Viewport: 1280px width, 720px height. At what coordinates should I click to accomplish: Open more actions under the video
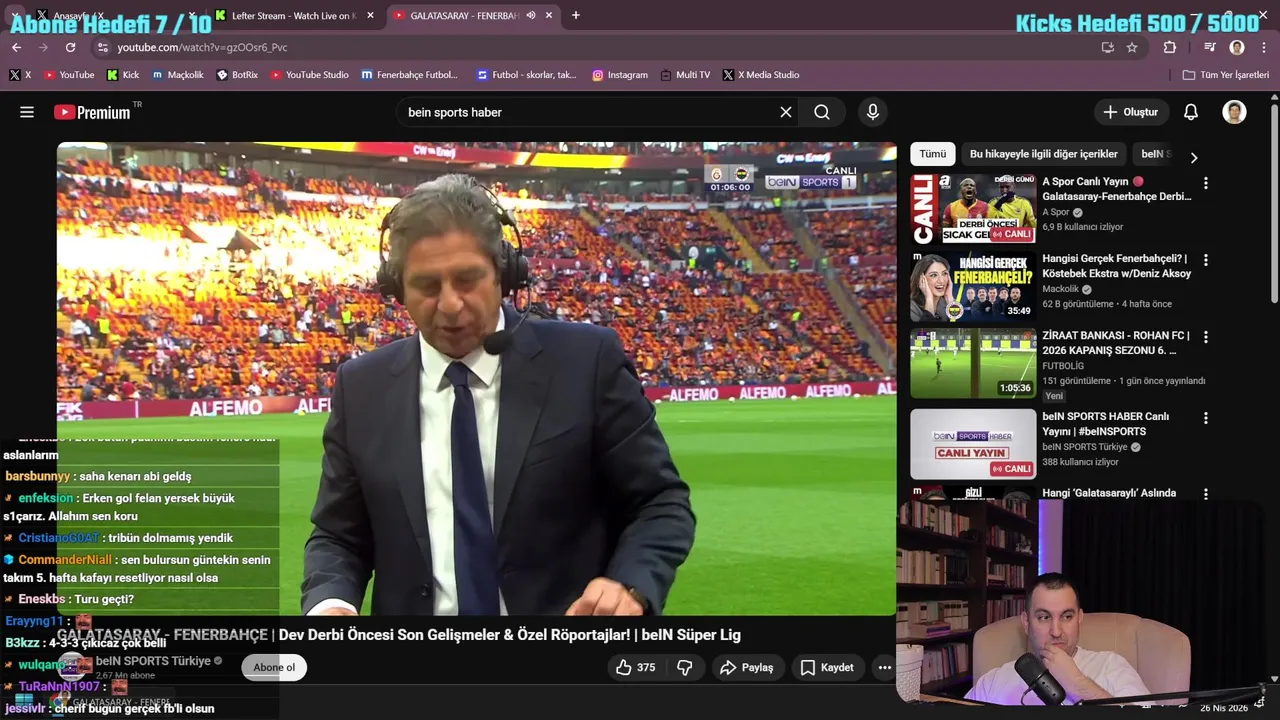[884, 667]
